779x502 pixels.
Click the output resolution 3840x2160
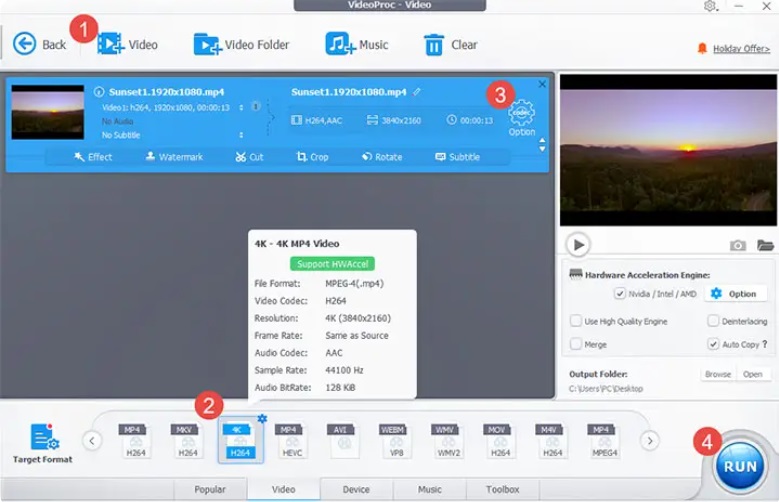pos(393,120)
